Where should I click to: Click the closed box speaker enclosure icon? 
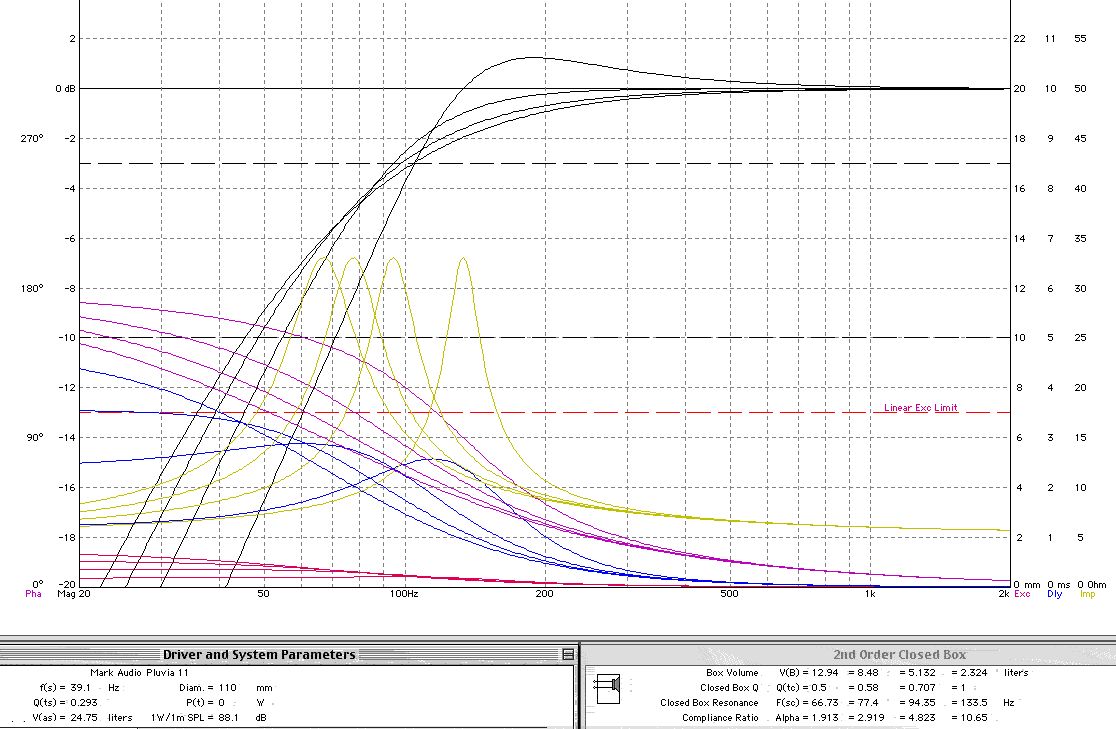click(609, 688)
